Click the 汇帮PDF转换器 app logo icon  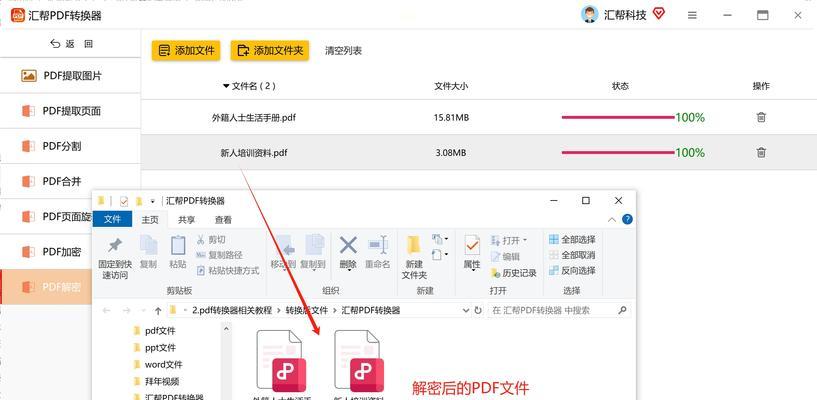18,16
